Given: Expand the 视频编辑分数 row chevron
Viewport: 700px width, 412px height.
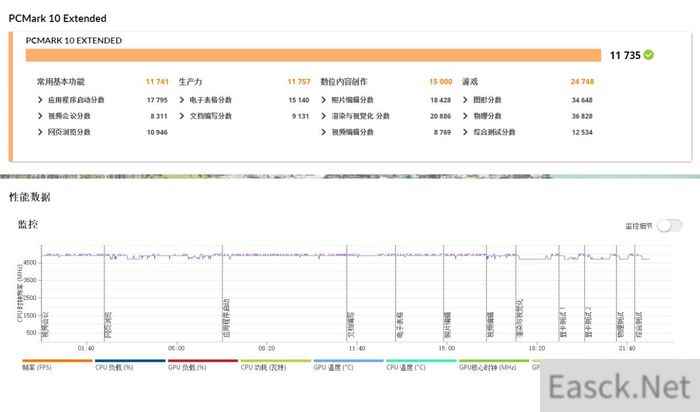Looking at the screenshot, I should (x=324, y=132).
